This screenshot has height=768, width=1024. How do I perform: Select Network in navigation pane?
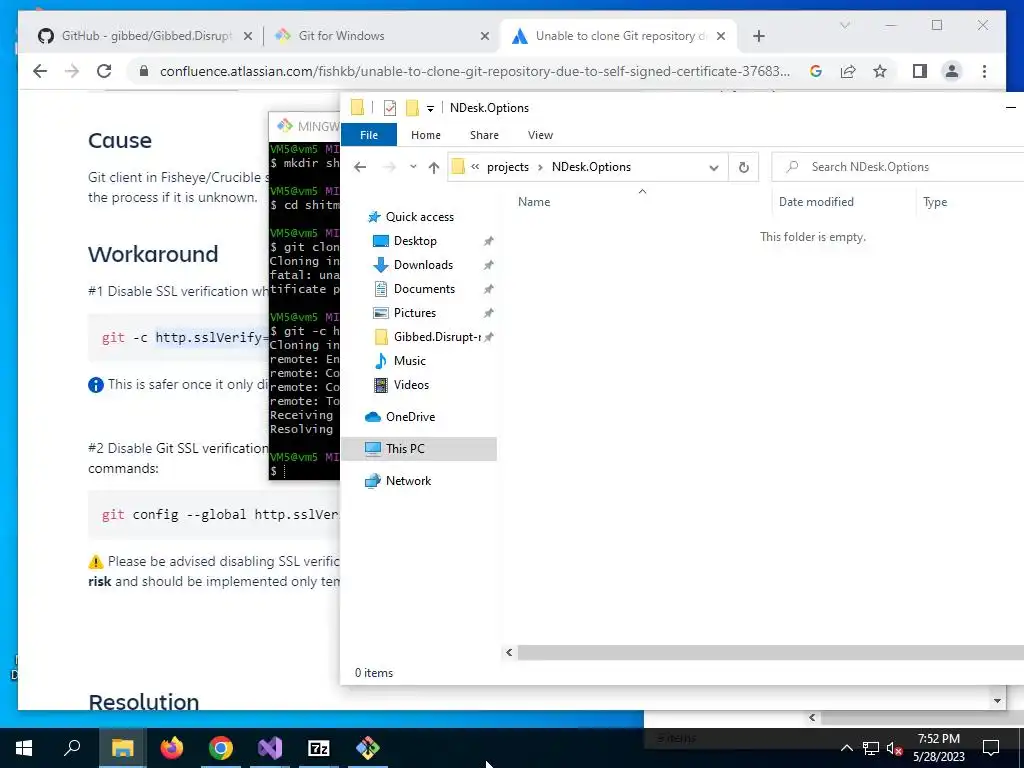click(x=408, y=481)
